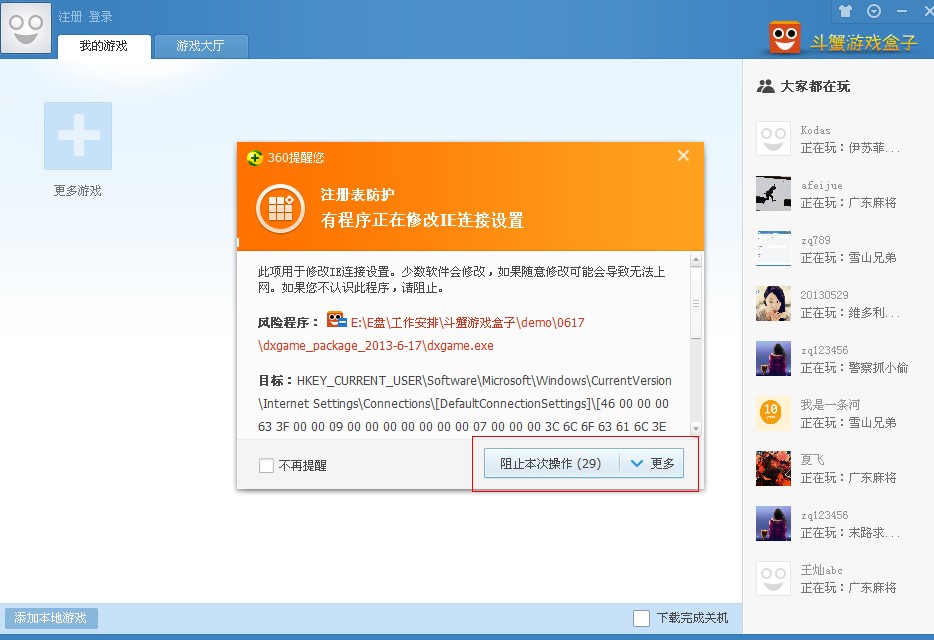The height and width of the screenshot is (640, 934).
Task: Click the 360 shield icon in dialog title
Action: point(255,158)
